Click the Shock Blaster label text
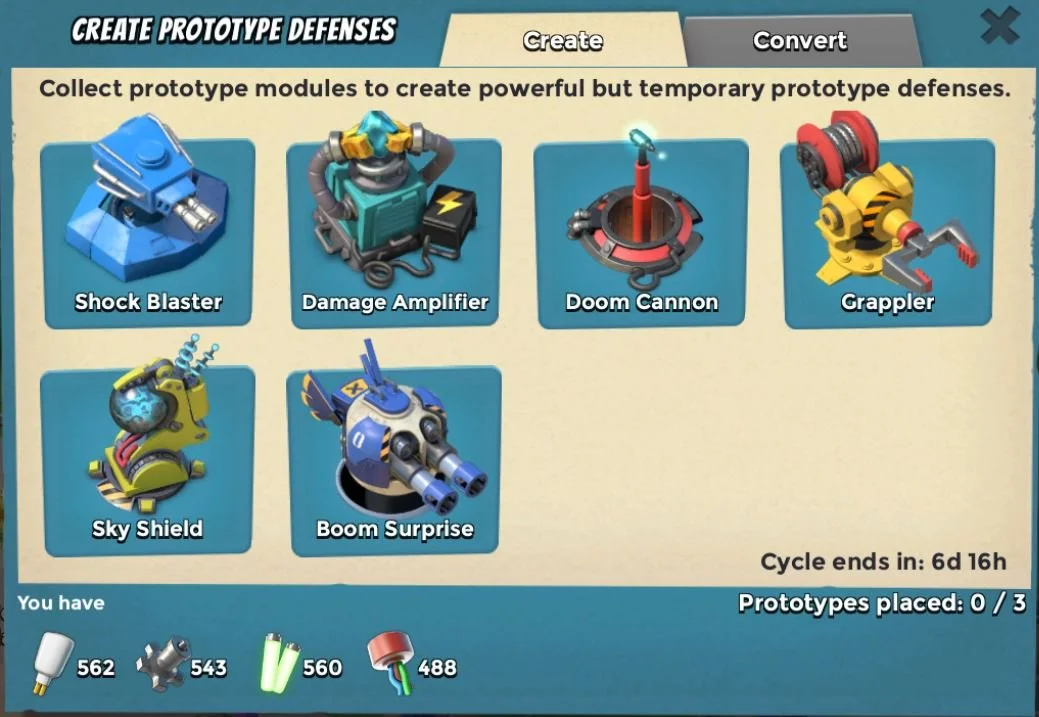1039x717 pixels. [x=148, y=302]
